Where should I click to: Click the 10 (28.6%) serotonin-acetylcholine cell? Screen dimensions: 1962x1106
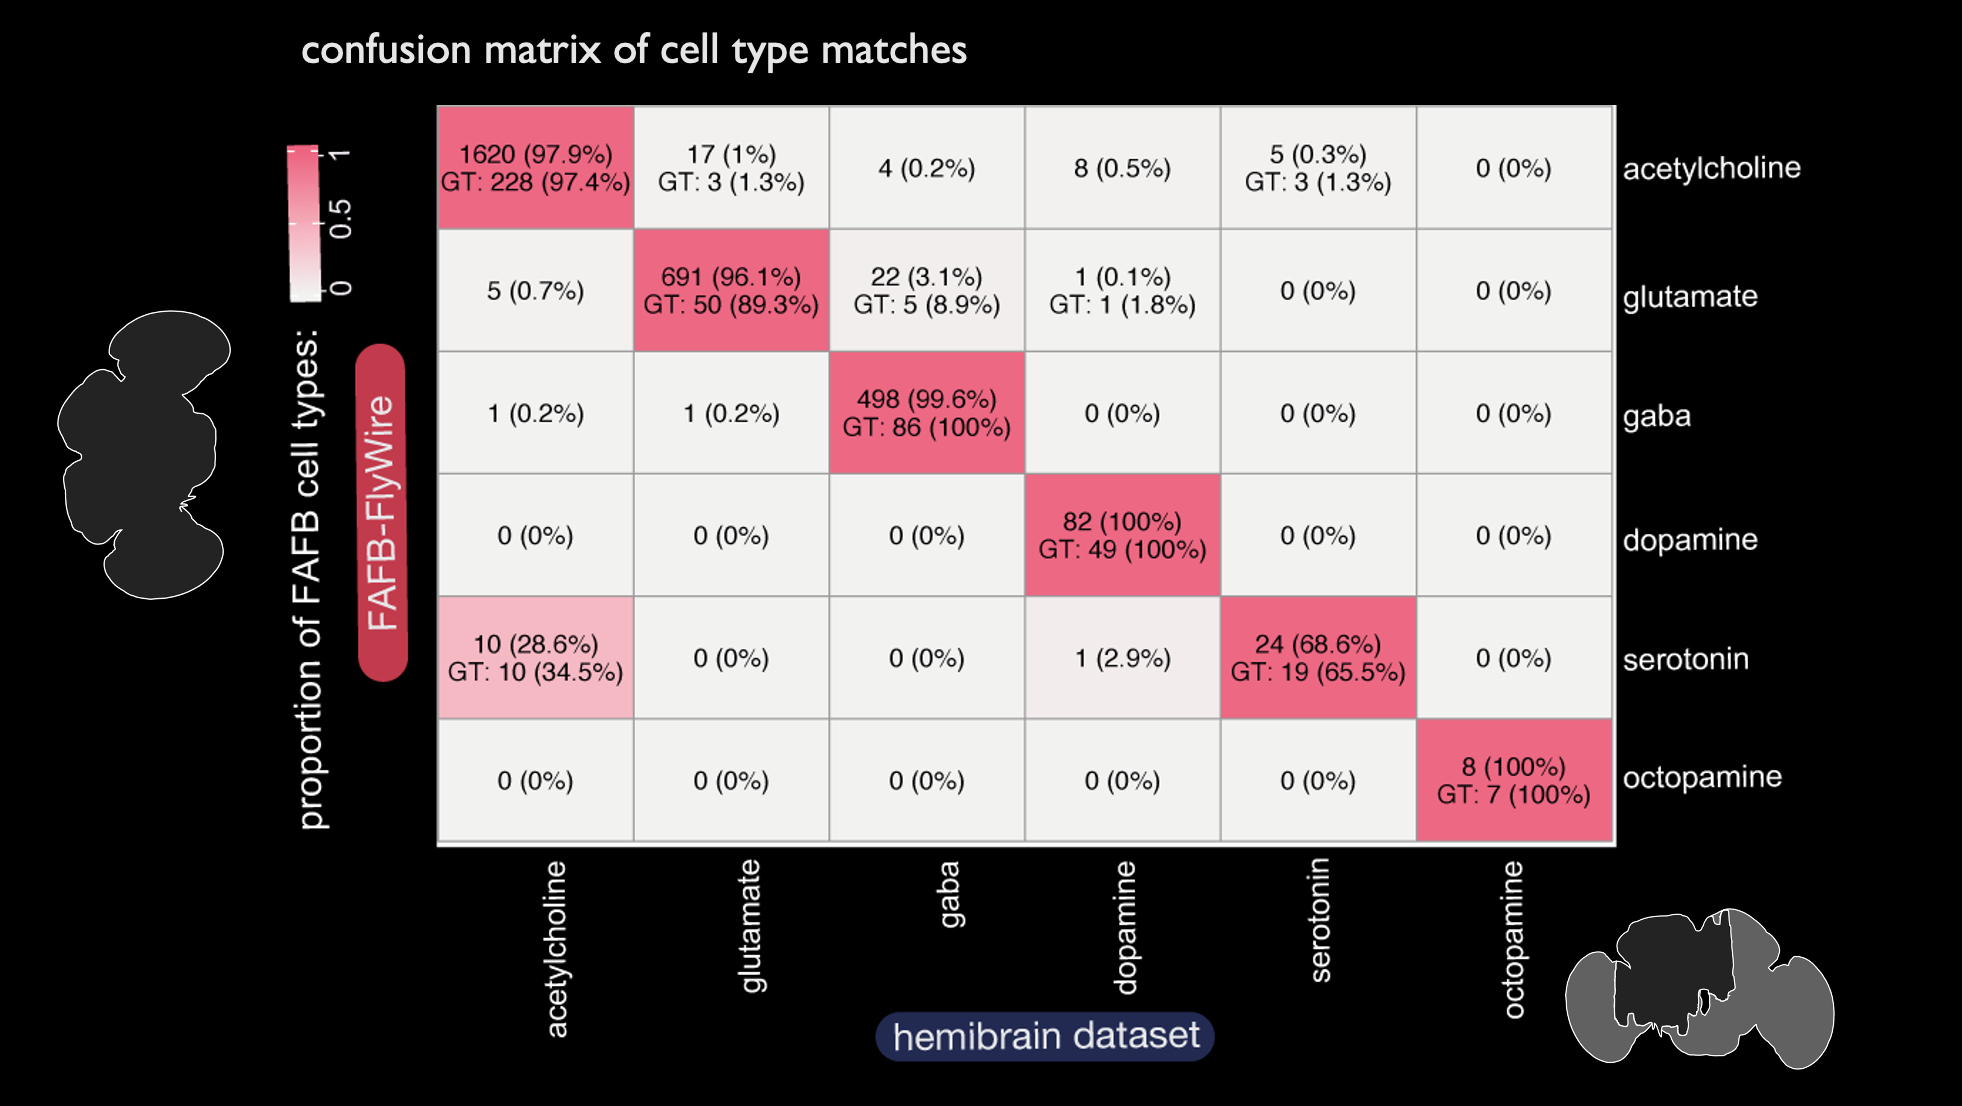point(535,658)
